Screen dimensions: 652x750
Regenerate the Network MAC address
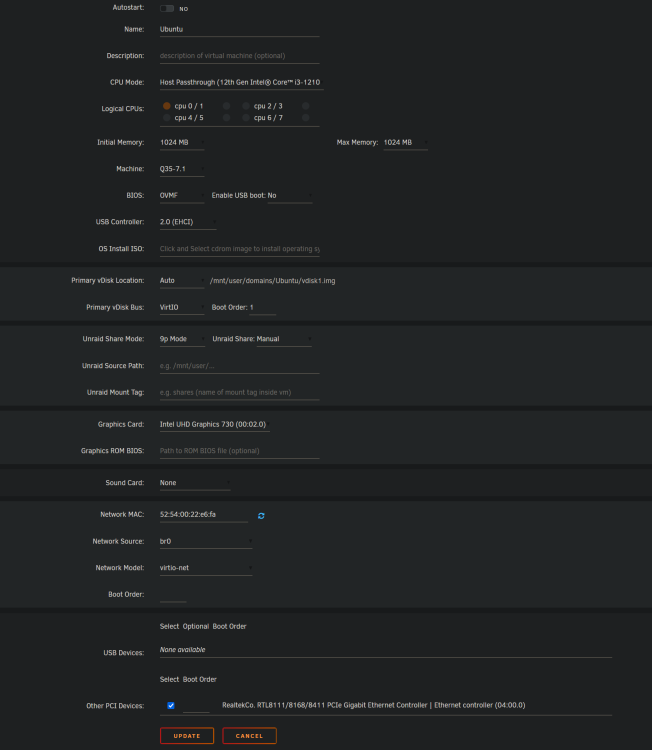(261, 516)
